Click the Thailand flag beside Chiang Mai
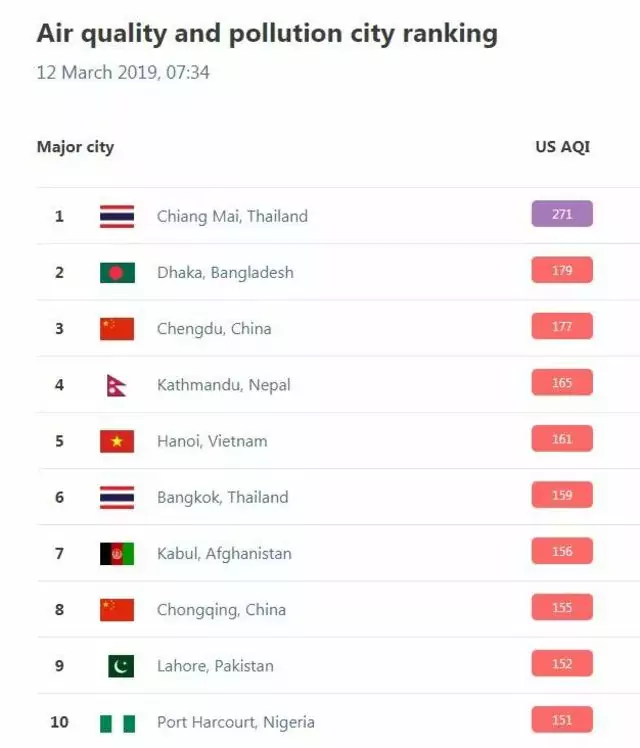 click(117, 216)
